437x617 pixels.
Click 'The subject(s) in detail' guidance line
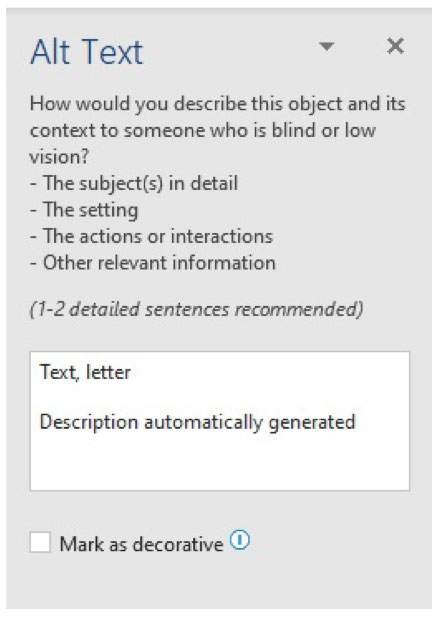pos(134,183)
